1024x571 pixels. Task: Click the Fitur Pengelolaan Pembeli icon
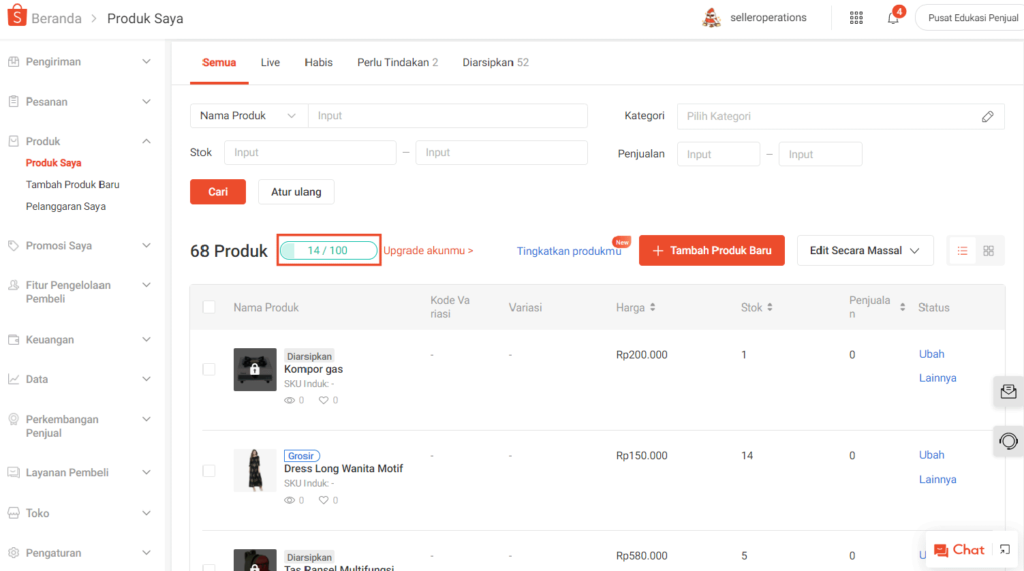point(13,286)
